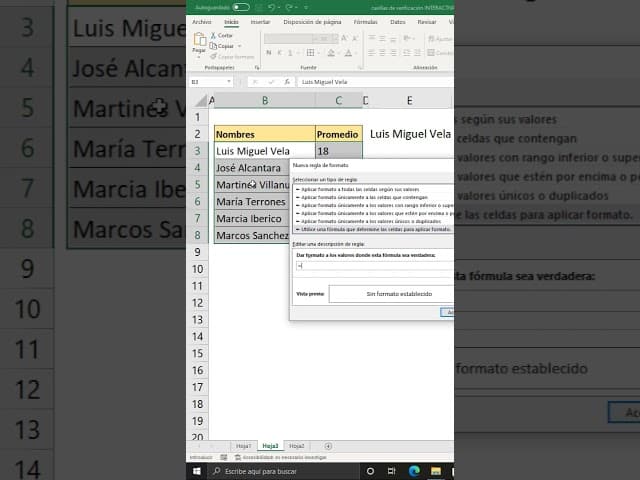Open the Portapapeles dialog launcher

tap(257, 67)
